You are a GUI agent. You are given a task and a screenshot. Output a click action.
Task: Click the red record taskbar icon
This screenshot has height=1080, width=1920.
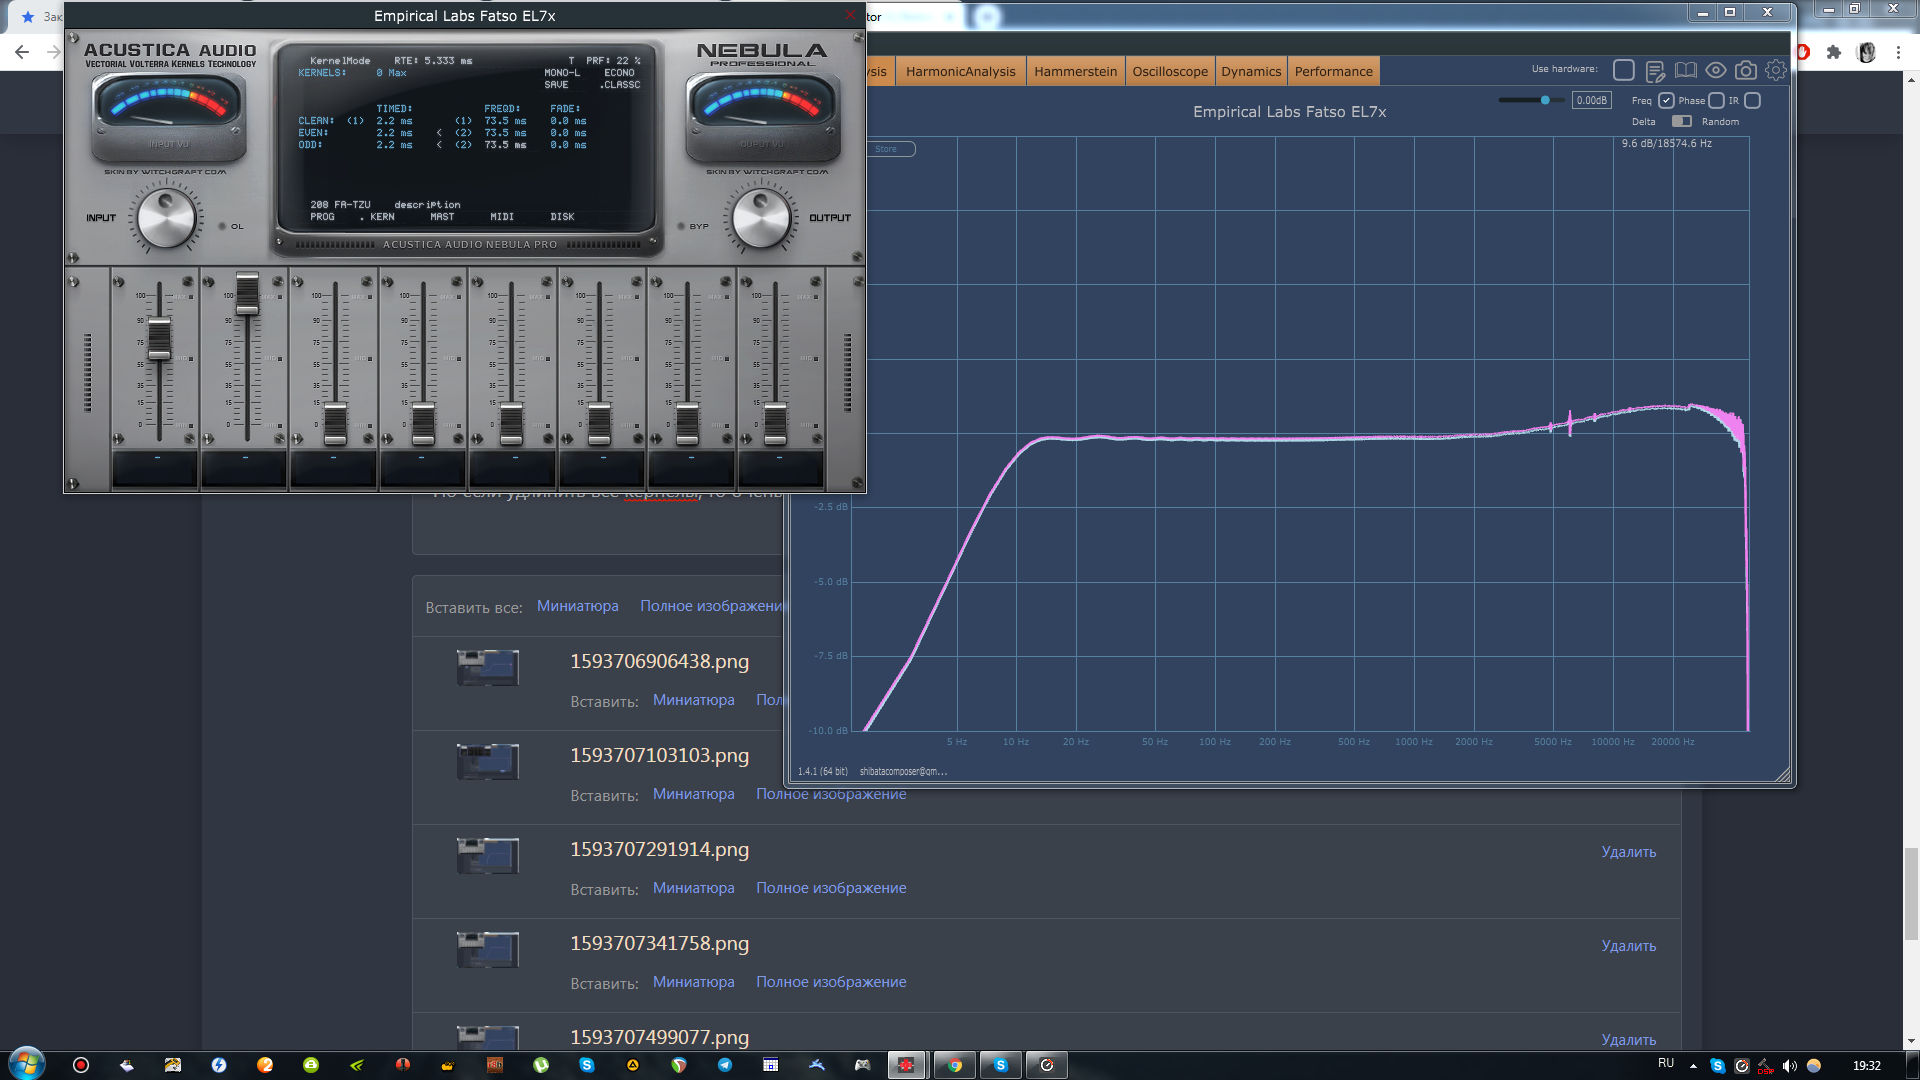pyautogui.click(x=81, y=1065)
